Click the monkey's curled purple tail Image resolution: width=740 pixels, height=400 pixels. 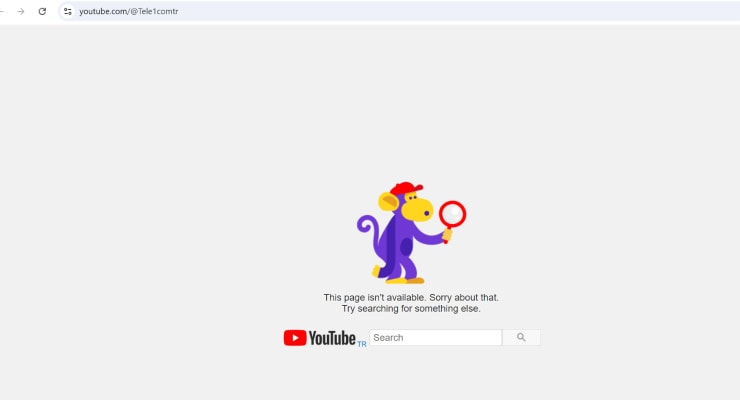click(x=365, y=228)
